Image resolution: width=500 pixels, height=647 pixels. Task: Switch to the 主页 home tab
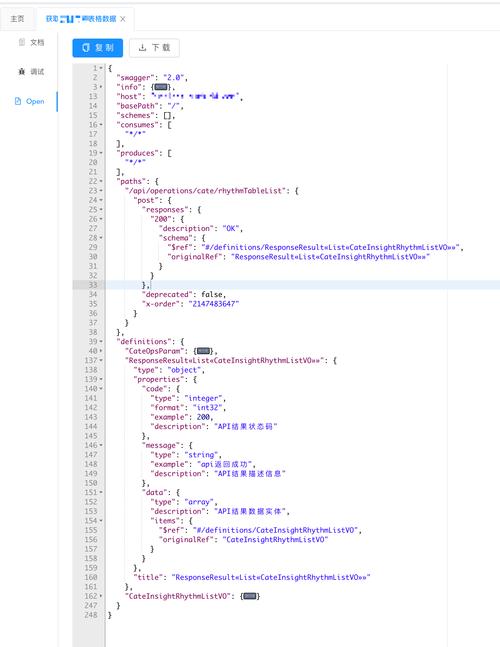click(x=17, y=19)
